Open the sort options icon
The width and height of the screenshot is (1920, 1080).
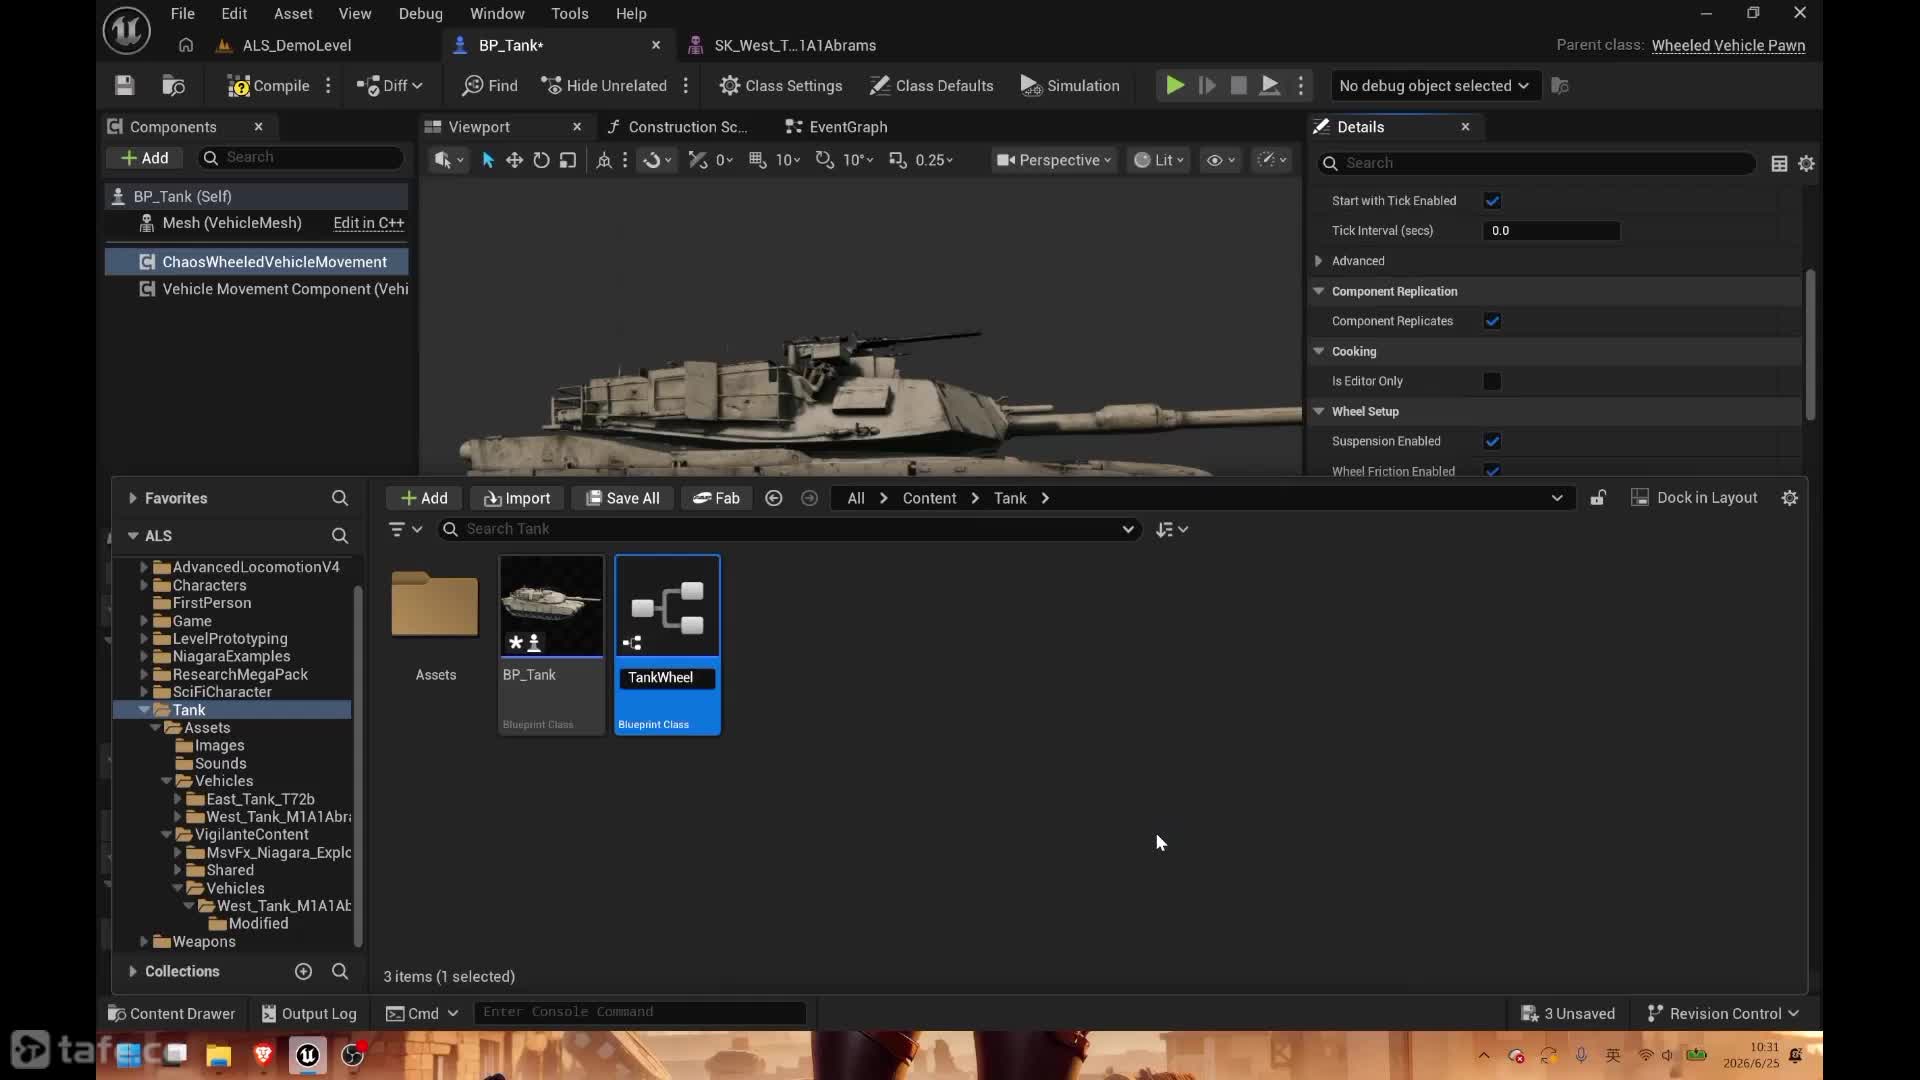tap(1171, 529)
